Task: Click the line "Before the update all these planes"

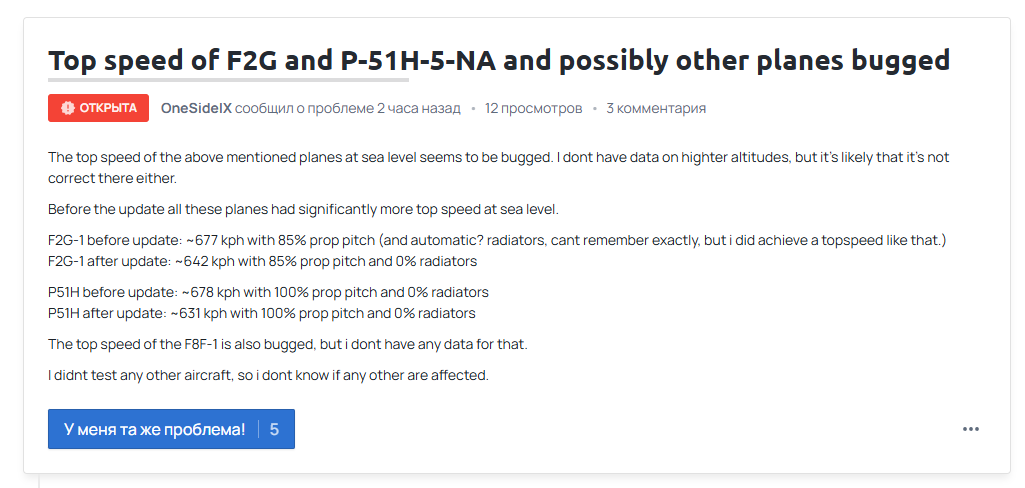Action: [303, 209]
